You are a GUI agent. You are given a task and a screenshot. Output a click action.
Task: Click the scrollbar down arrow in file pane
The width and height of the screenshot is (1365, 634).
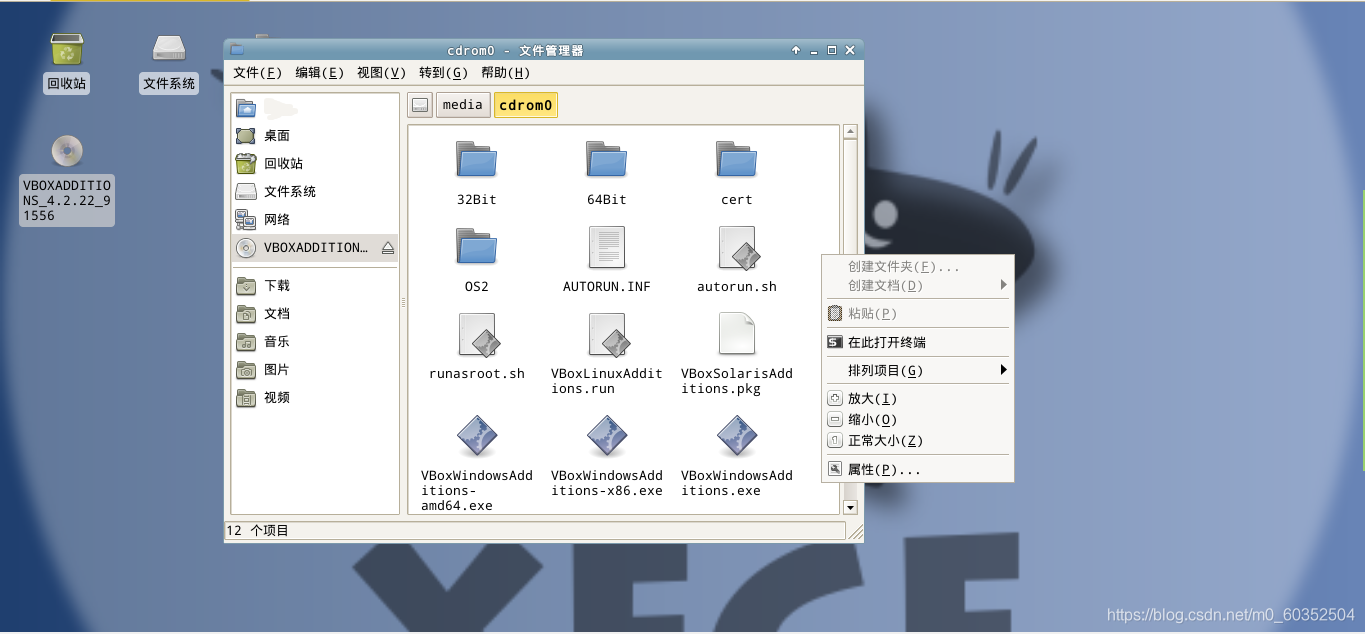[x=851, y=507]
